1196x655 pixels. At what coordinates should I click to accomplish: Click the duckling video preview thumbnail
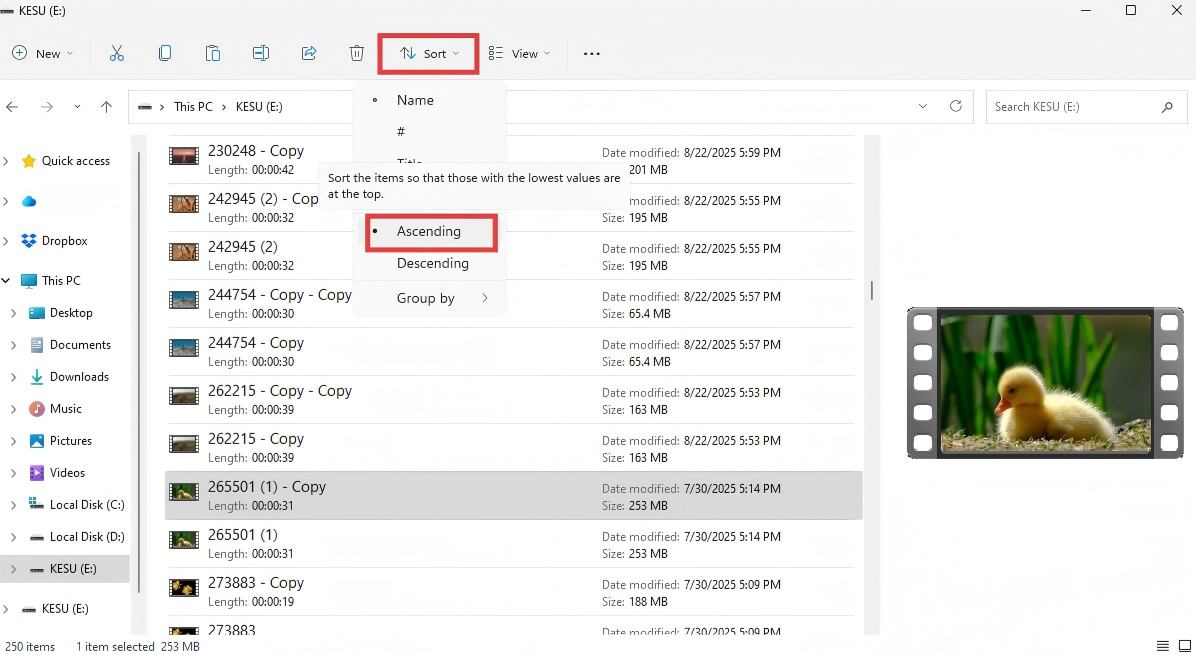[1045, 383]
